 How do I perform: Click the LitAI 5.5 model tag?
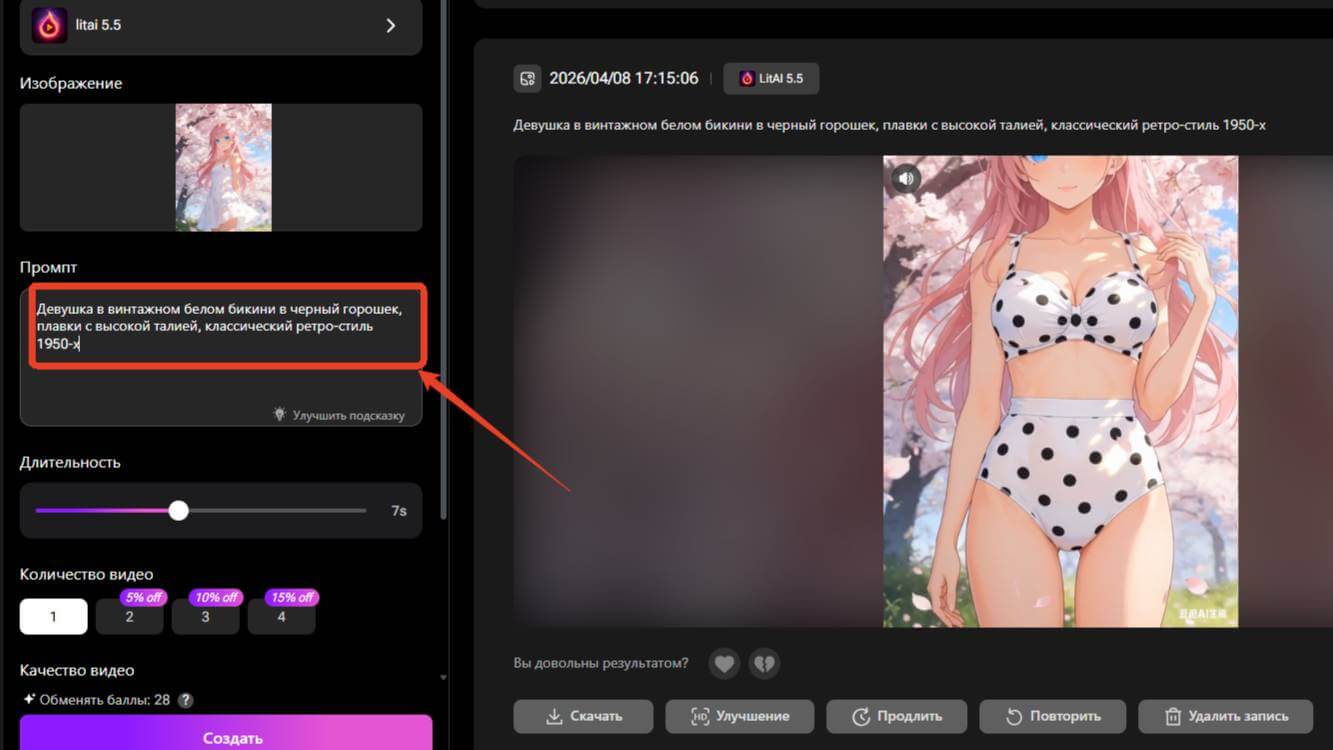(771, 79)
